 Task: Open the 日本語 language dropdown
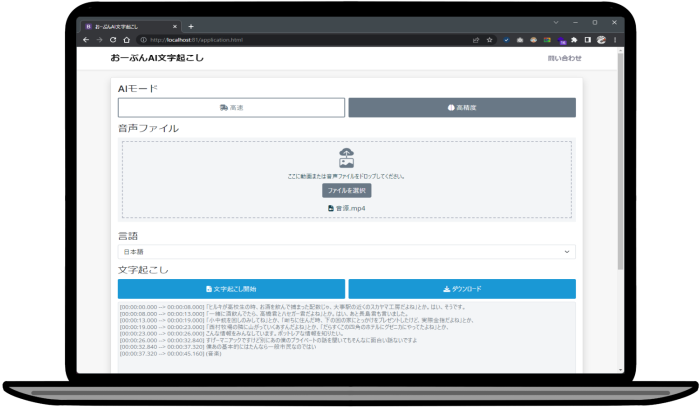(x=346, y=252)
